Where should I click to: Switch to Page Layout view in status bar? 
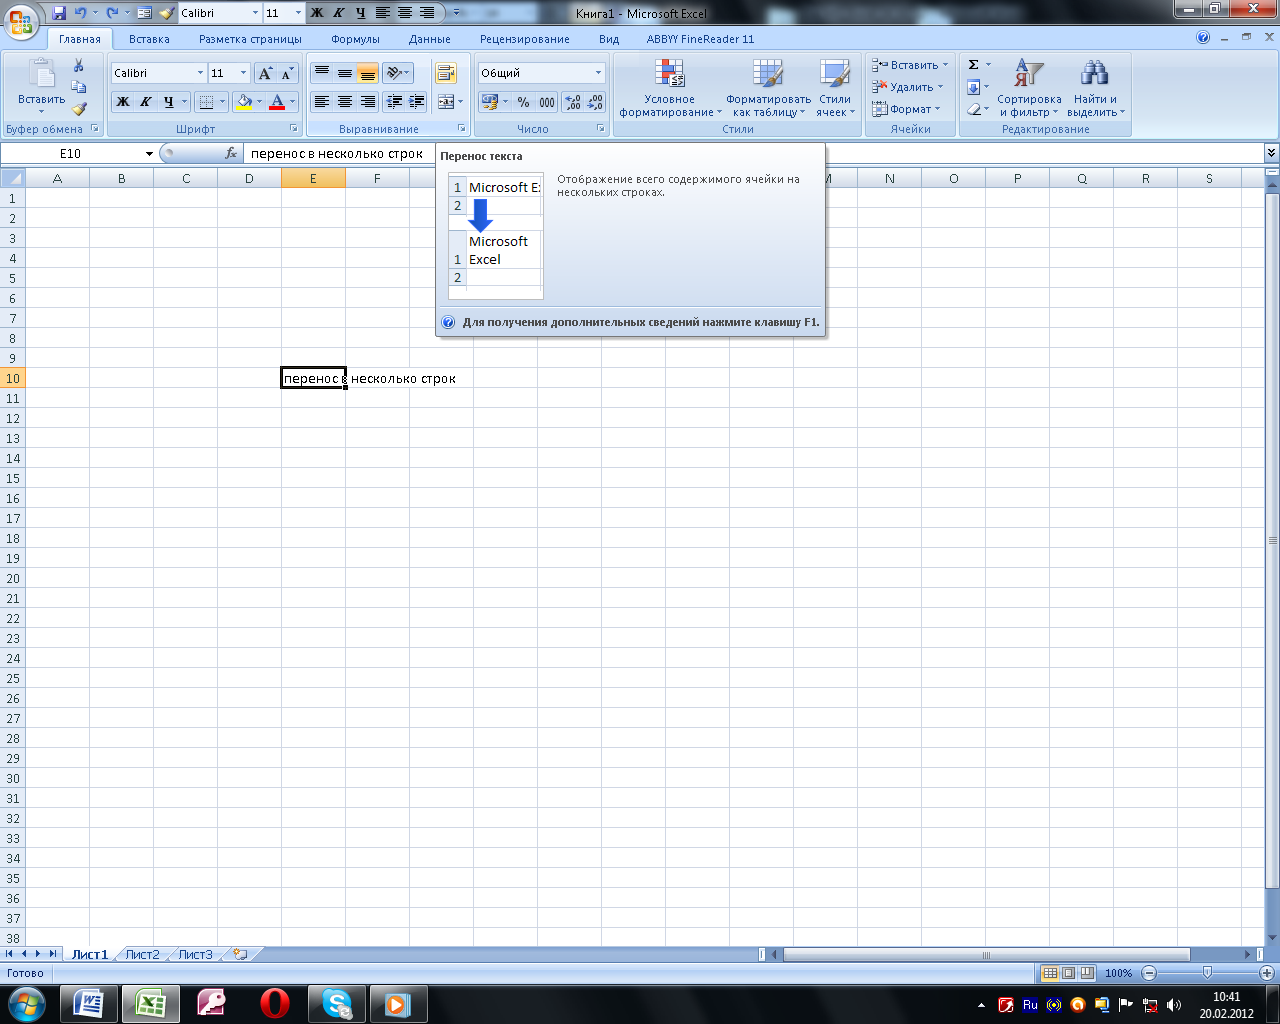pos(1069,973)
